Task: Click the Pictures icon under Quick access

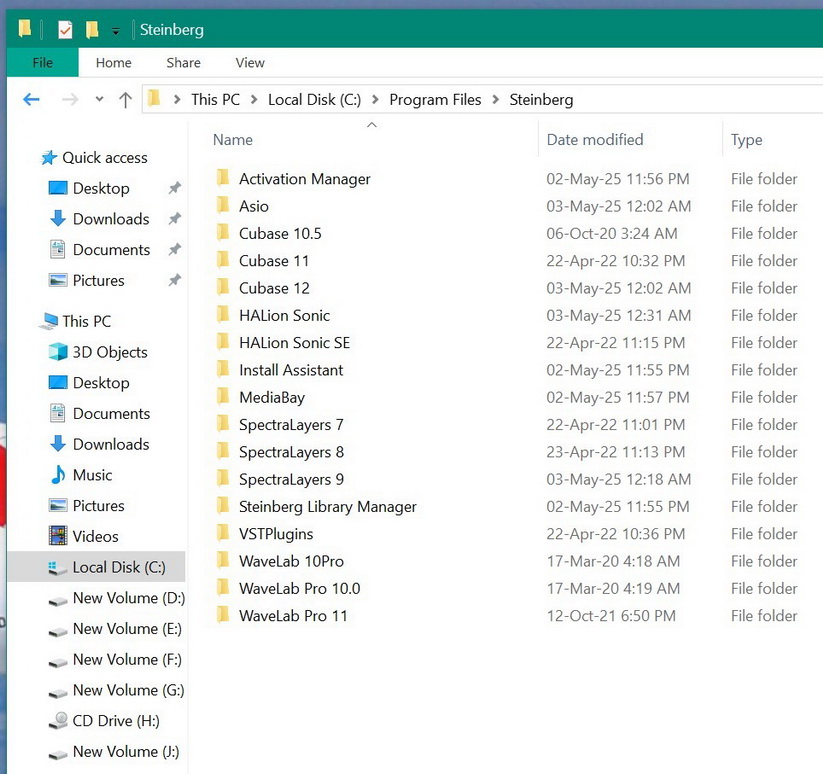Action: [58, 280]
